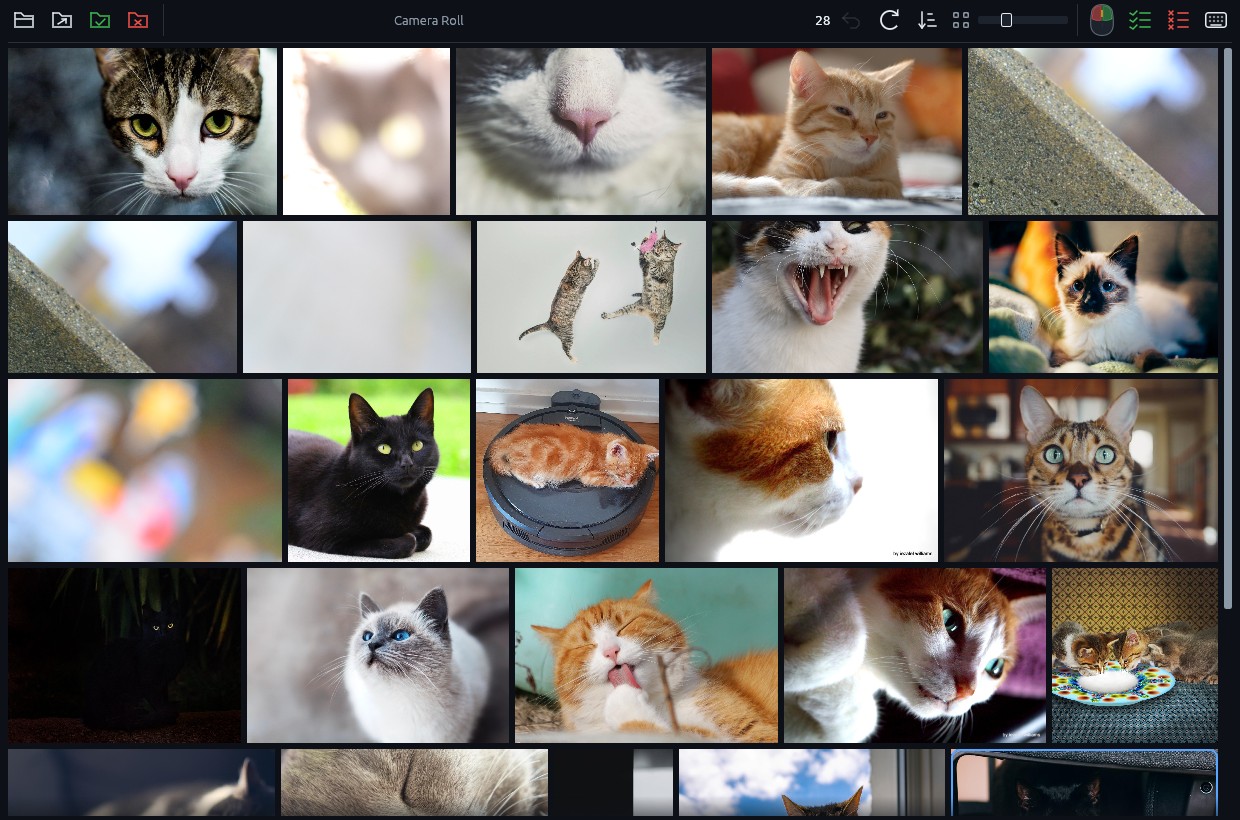Select the kittens eating from plate photo
The image size is (1240, 820).
point(1135,655)
